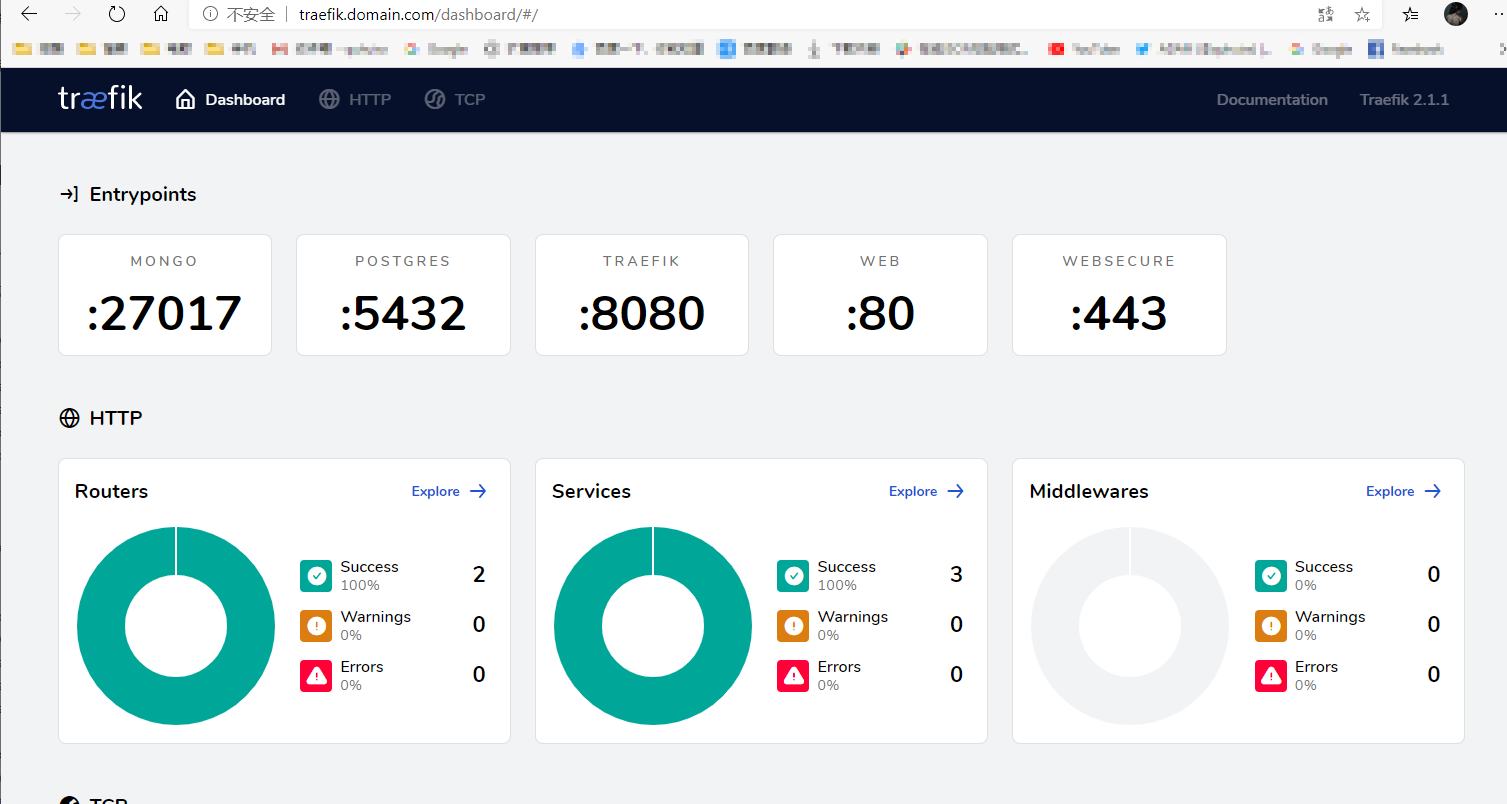Click the browser forward arrow
The width and height of the screenshot is (1507, 804).
(x=73, y=14)
